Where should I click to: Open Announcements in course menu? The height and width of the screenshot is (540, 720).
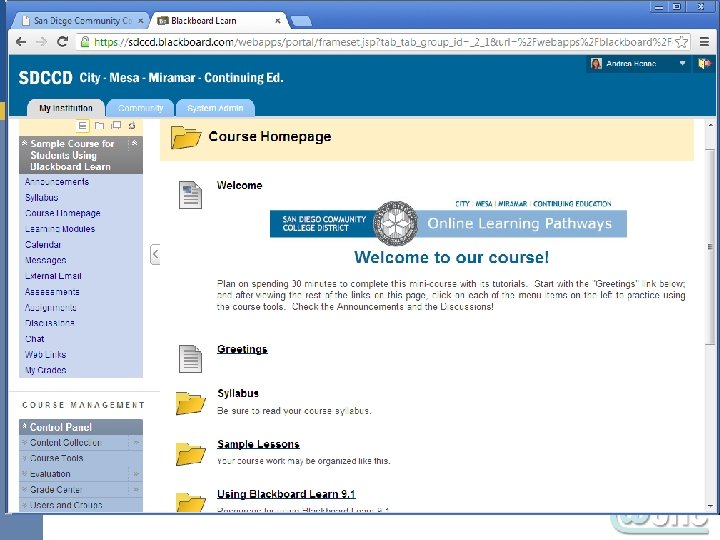[x=57, y=182]
